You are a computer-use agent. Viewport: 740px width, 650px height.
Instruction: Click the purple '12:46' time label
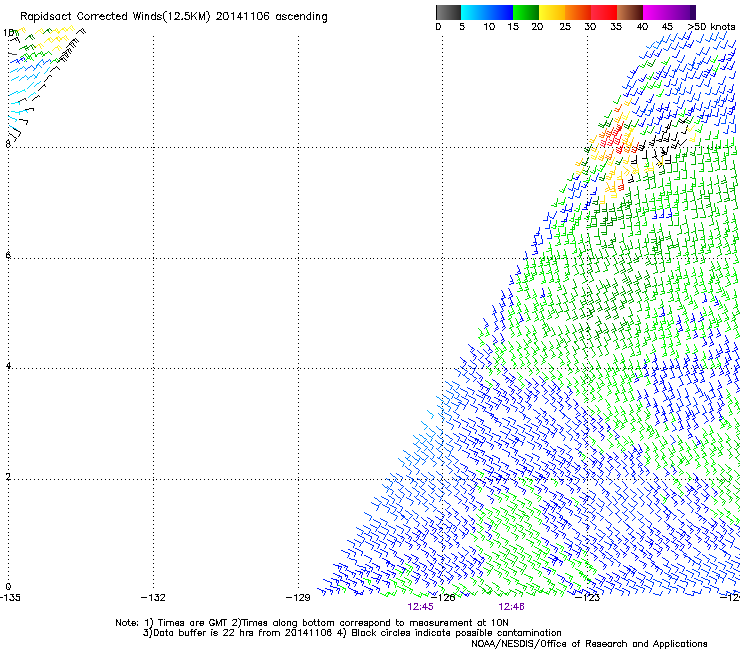[x=511, y=607]
